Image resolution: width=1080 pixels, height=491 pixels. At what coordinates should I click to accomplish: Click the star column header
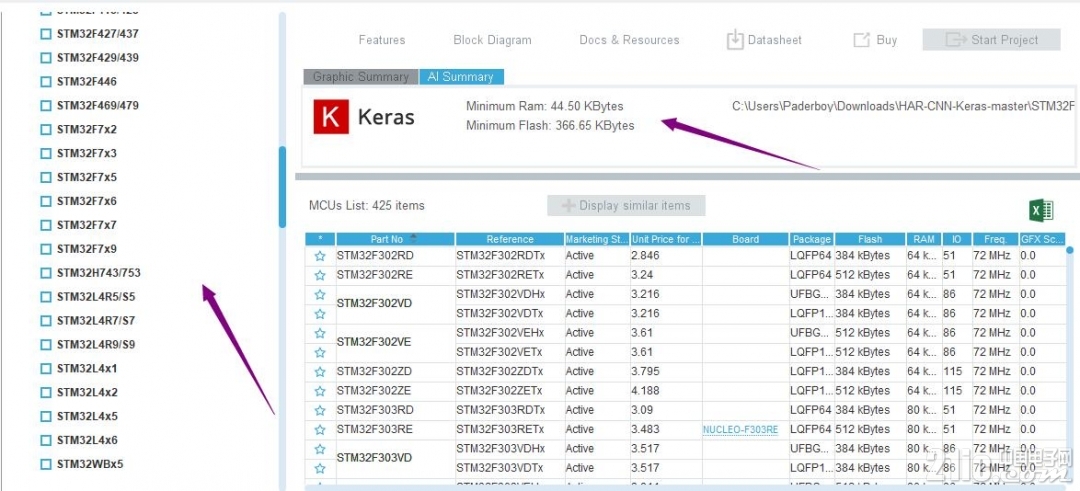[x=320, y=239]
